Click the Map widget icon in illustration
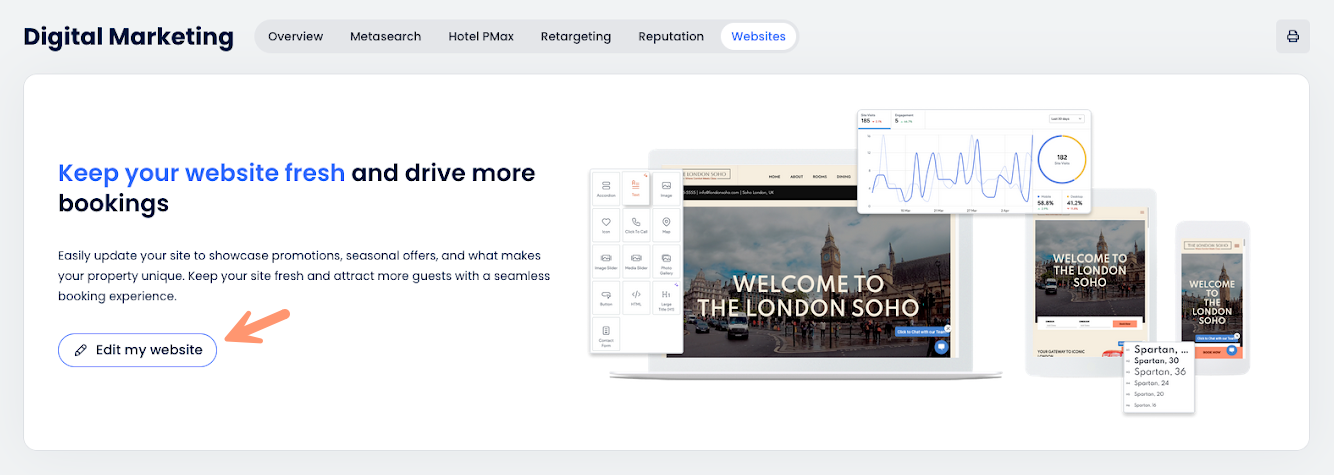The width and height of the screenshot is (1334, 475). 666,224
